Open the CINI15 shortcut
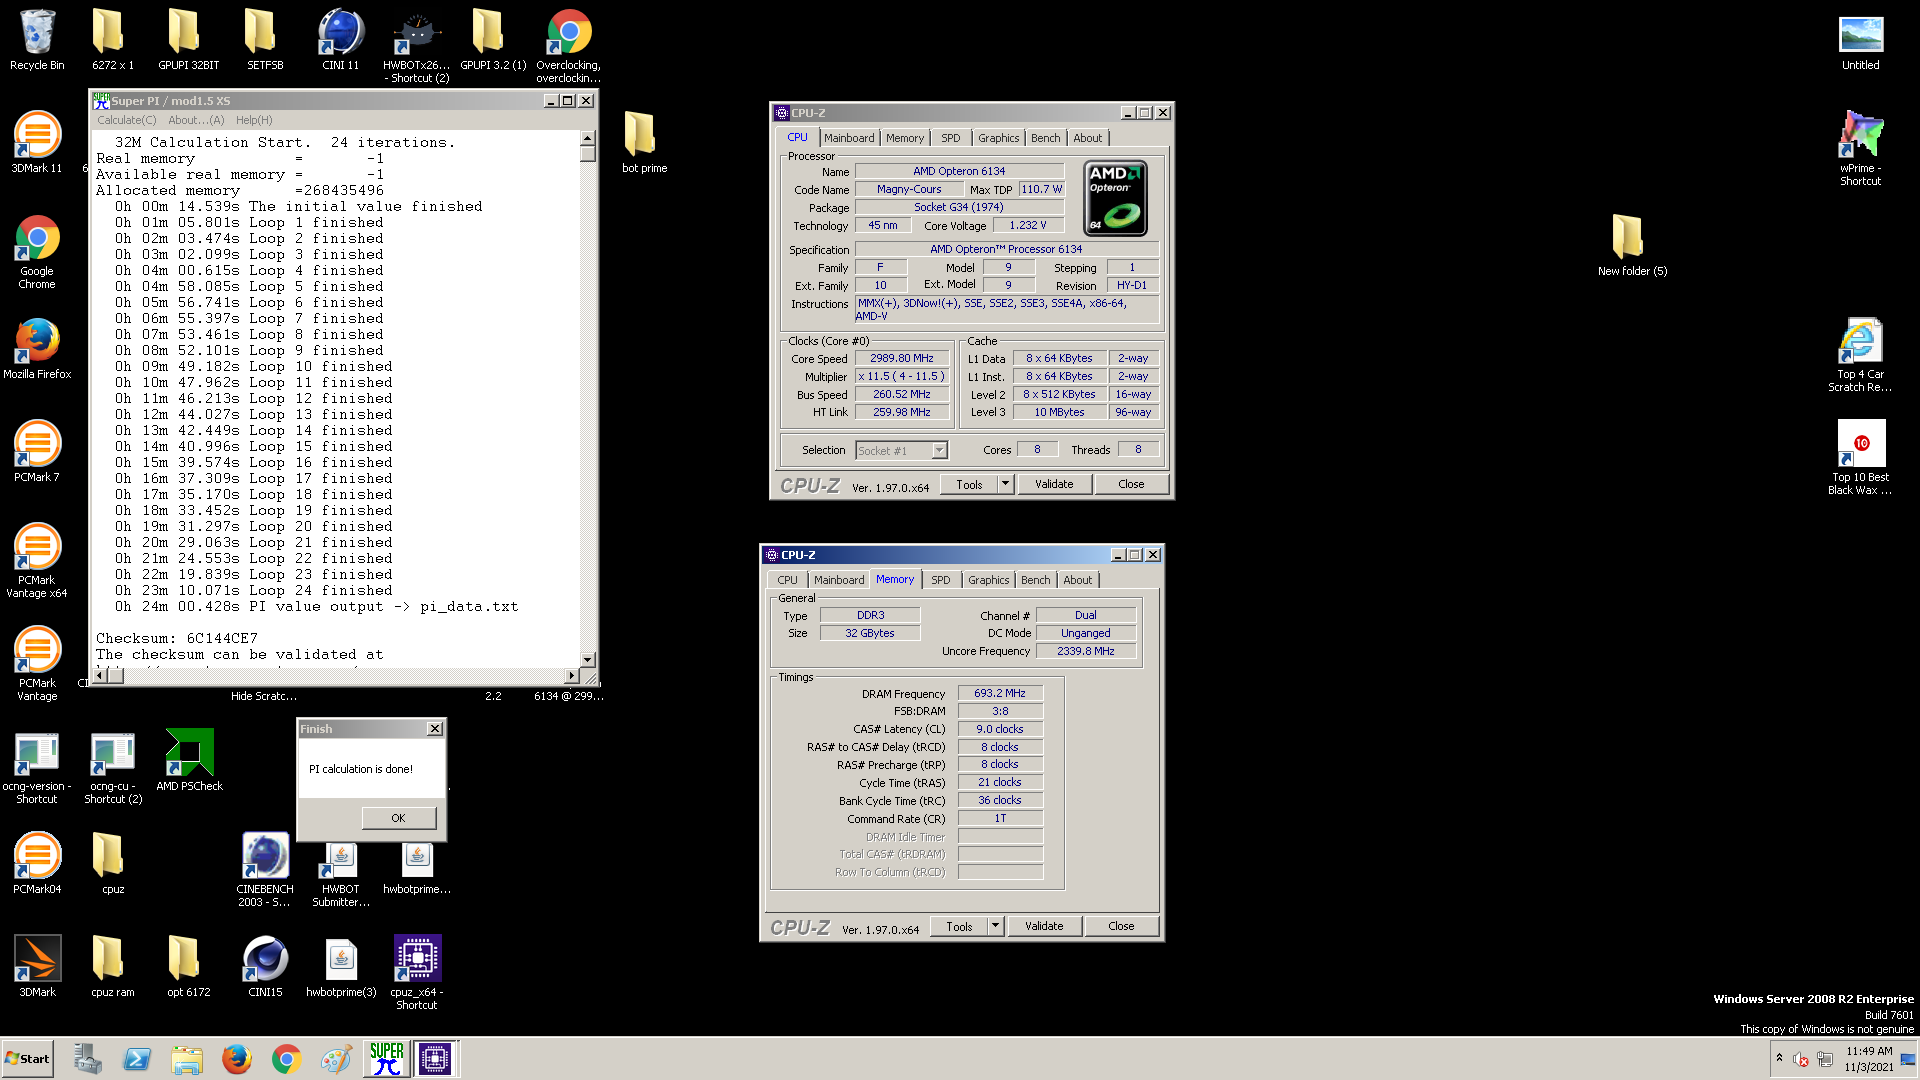Screen dimensions: 1920x1080 265,967
